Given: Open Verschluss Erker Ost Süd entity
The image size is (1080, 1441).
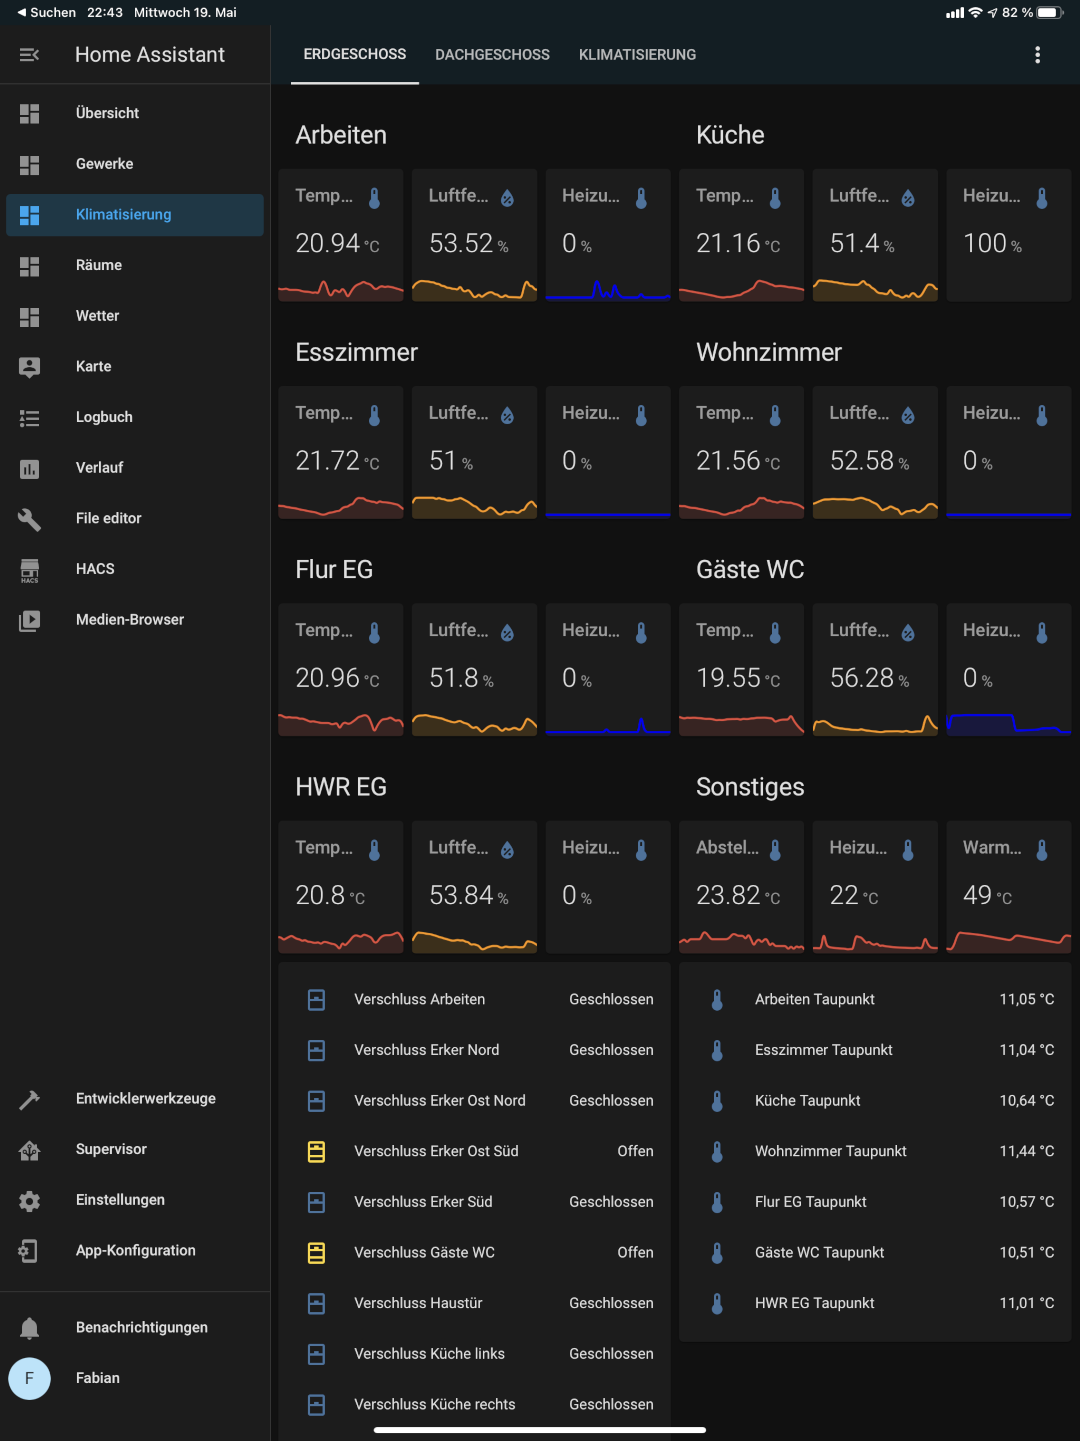Looking at the screenshot, I should click(x=436, y=1151).
